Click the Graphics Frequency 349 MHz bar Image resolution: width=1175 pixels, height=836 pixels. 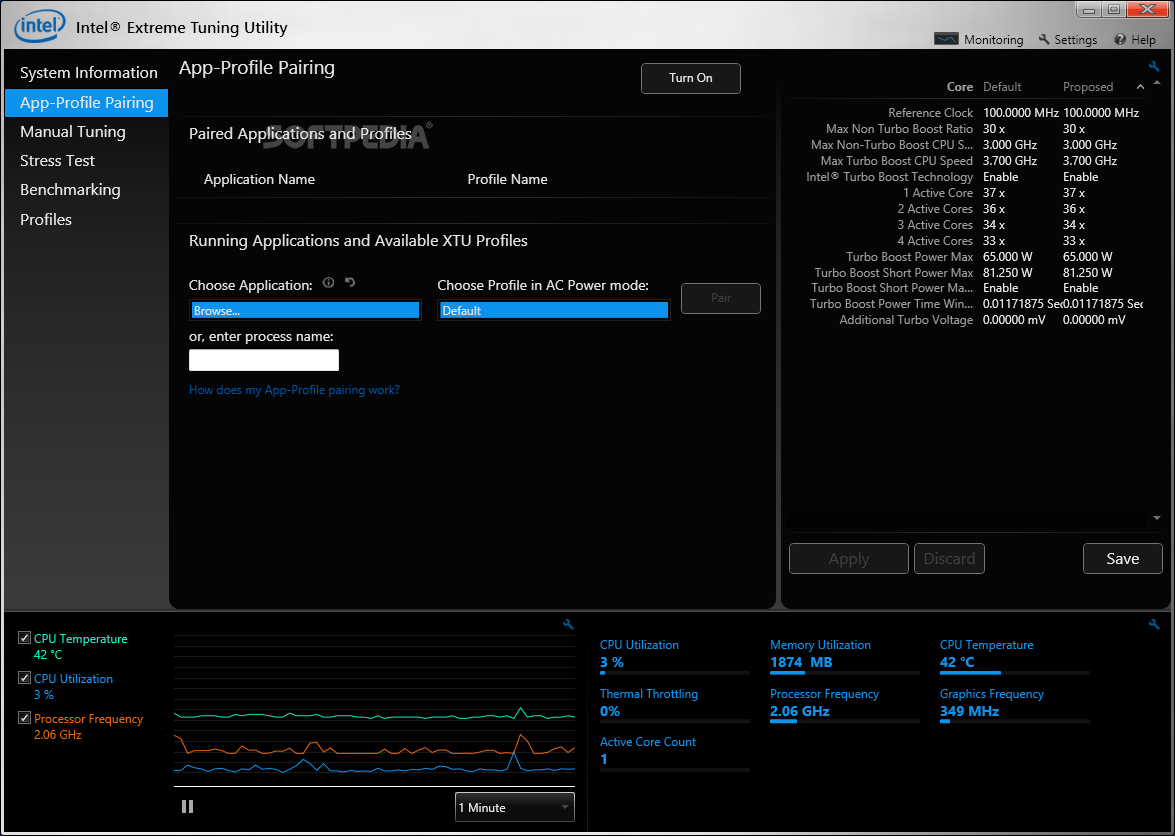[x=1015, y=721]
